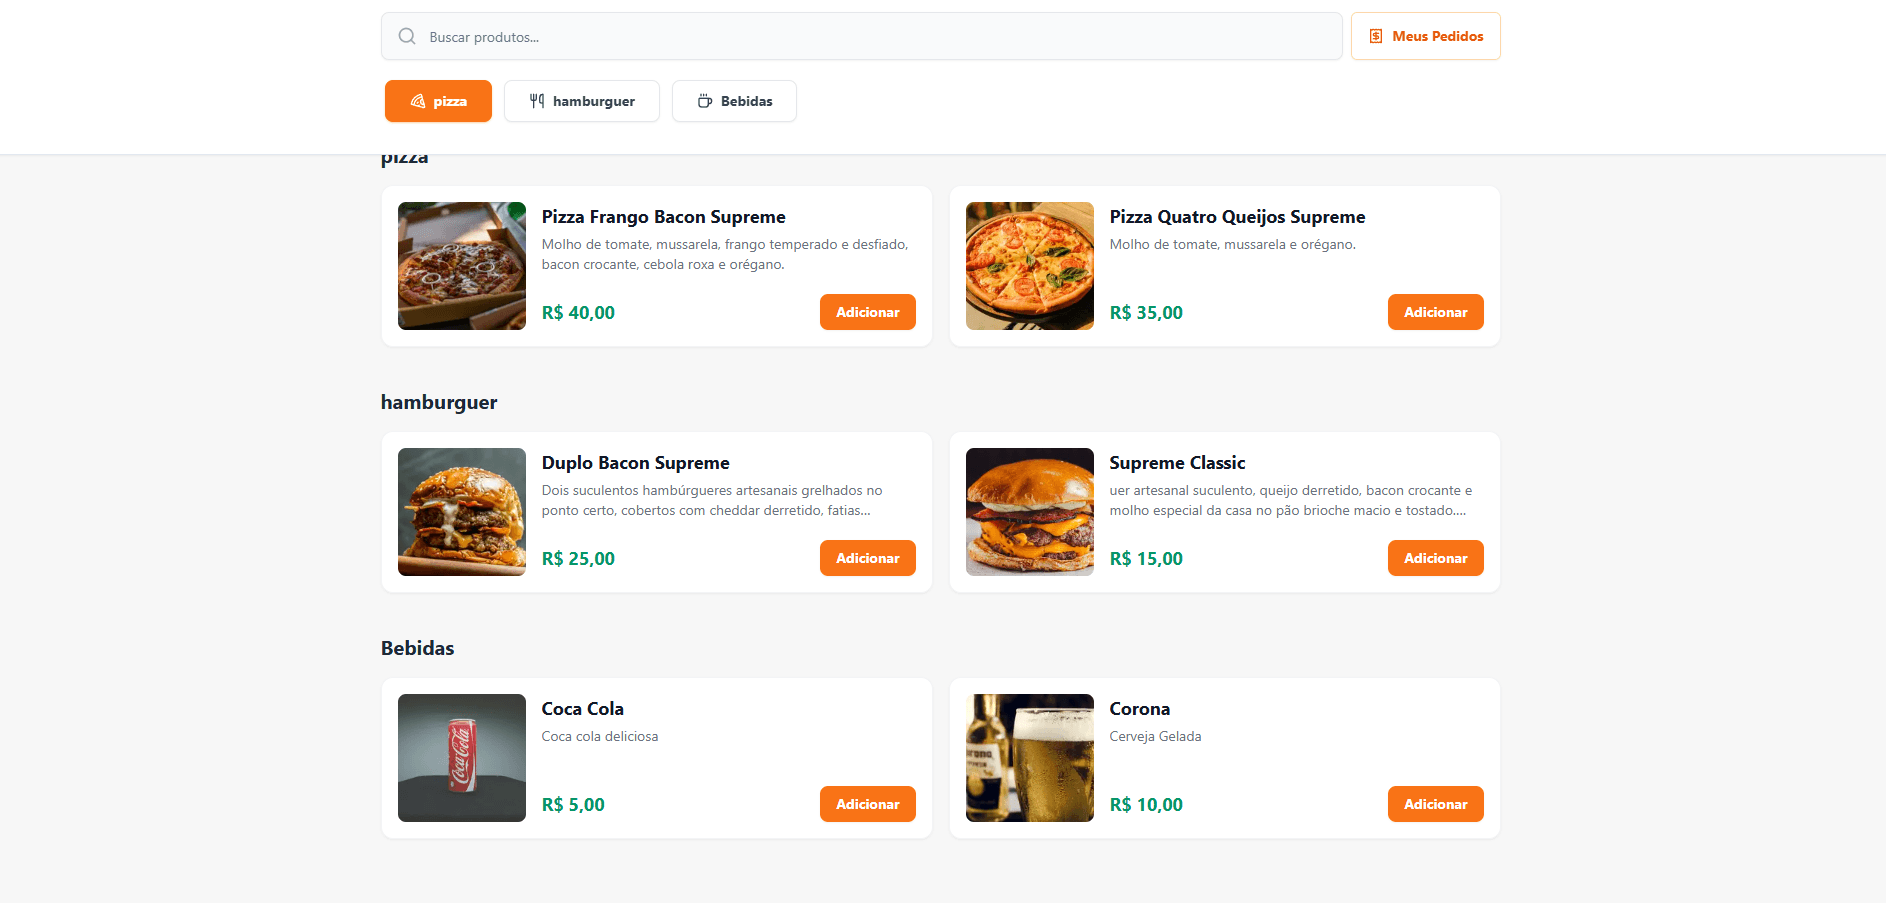
Task: Click the search magnifier icon
Action: coord(407,37)
